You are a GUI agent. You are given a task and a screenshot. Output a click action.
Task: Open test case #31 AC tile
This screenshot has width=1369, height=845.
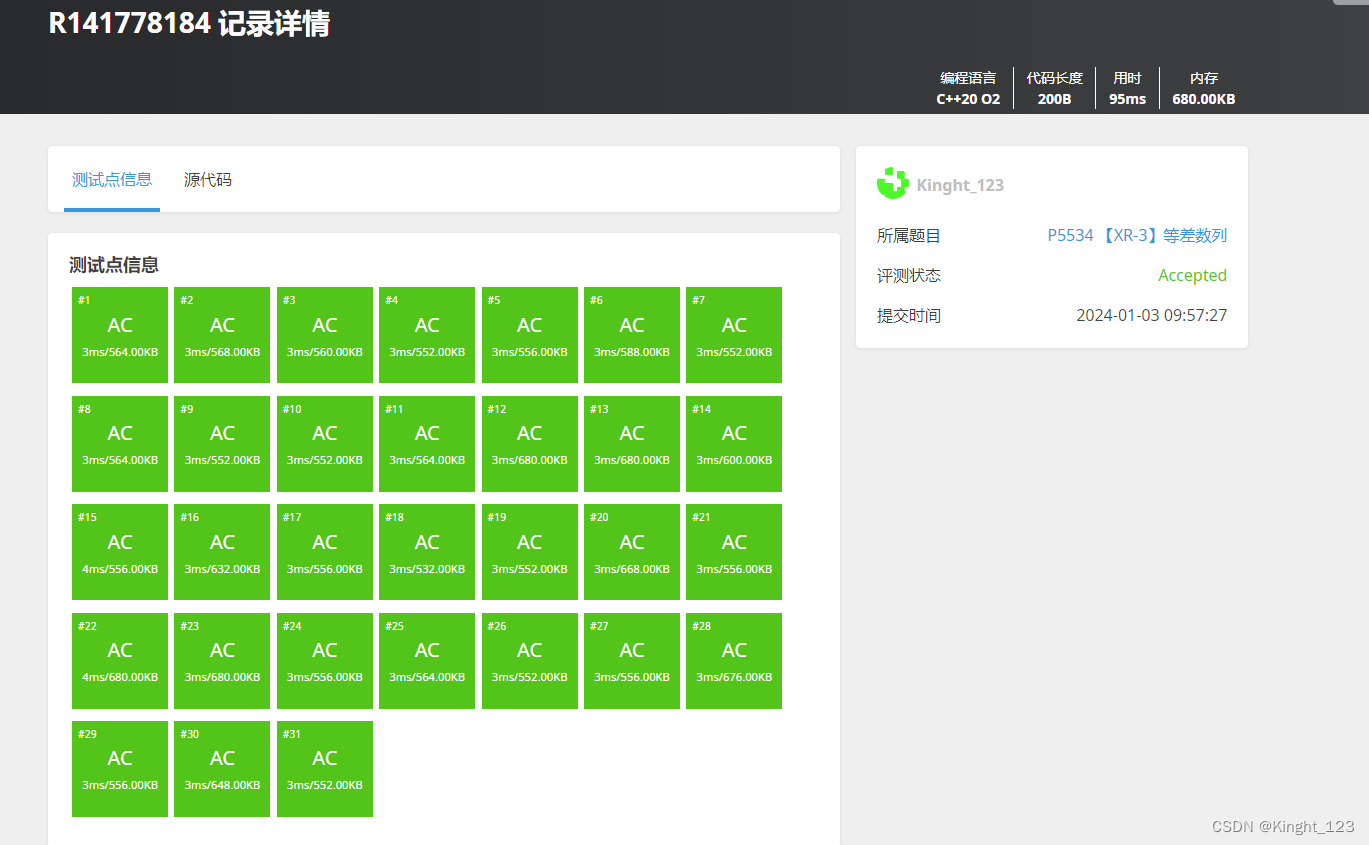pos(325,769)
